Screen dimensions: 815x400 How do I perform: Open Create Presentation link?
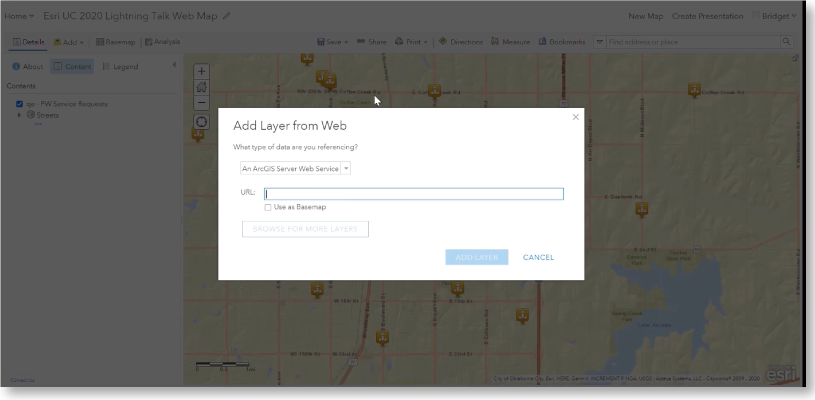707,16
